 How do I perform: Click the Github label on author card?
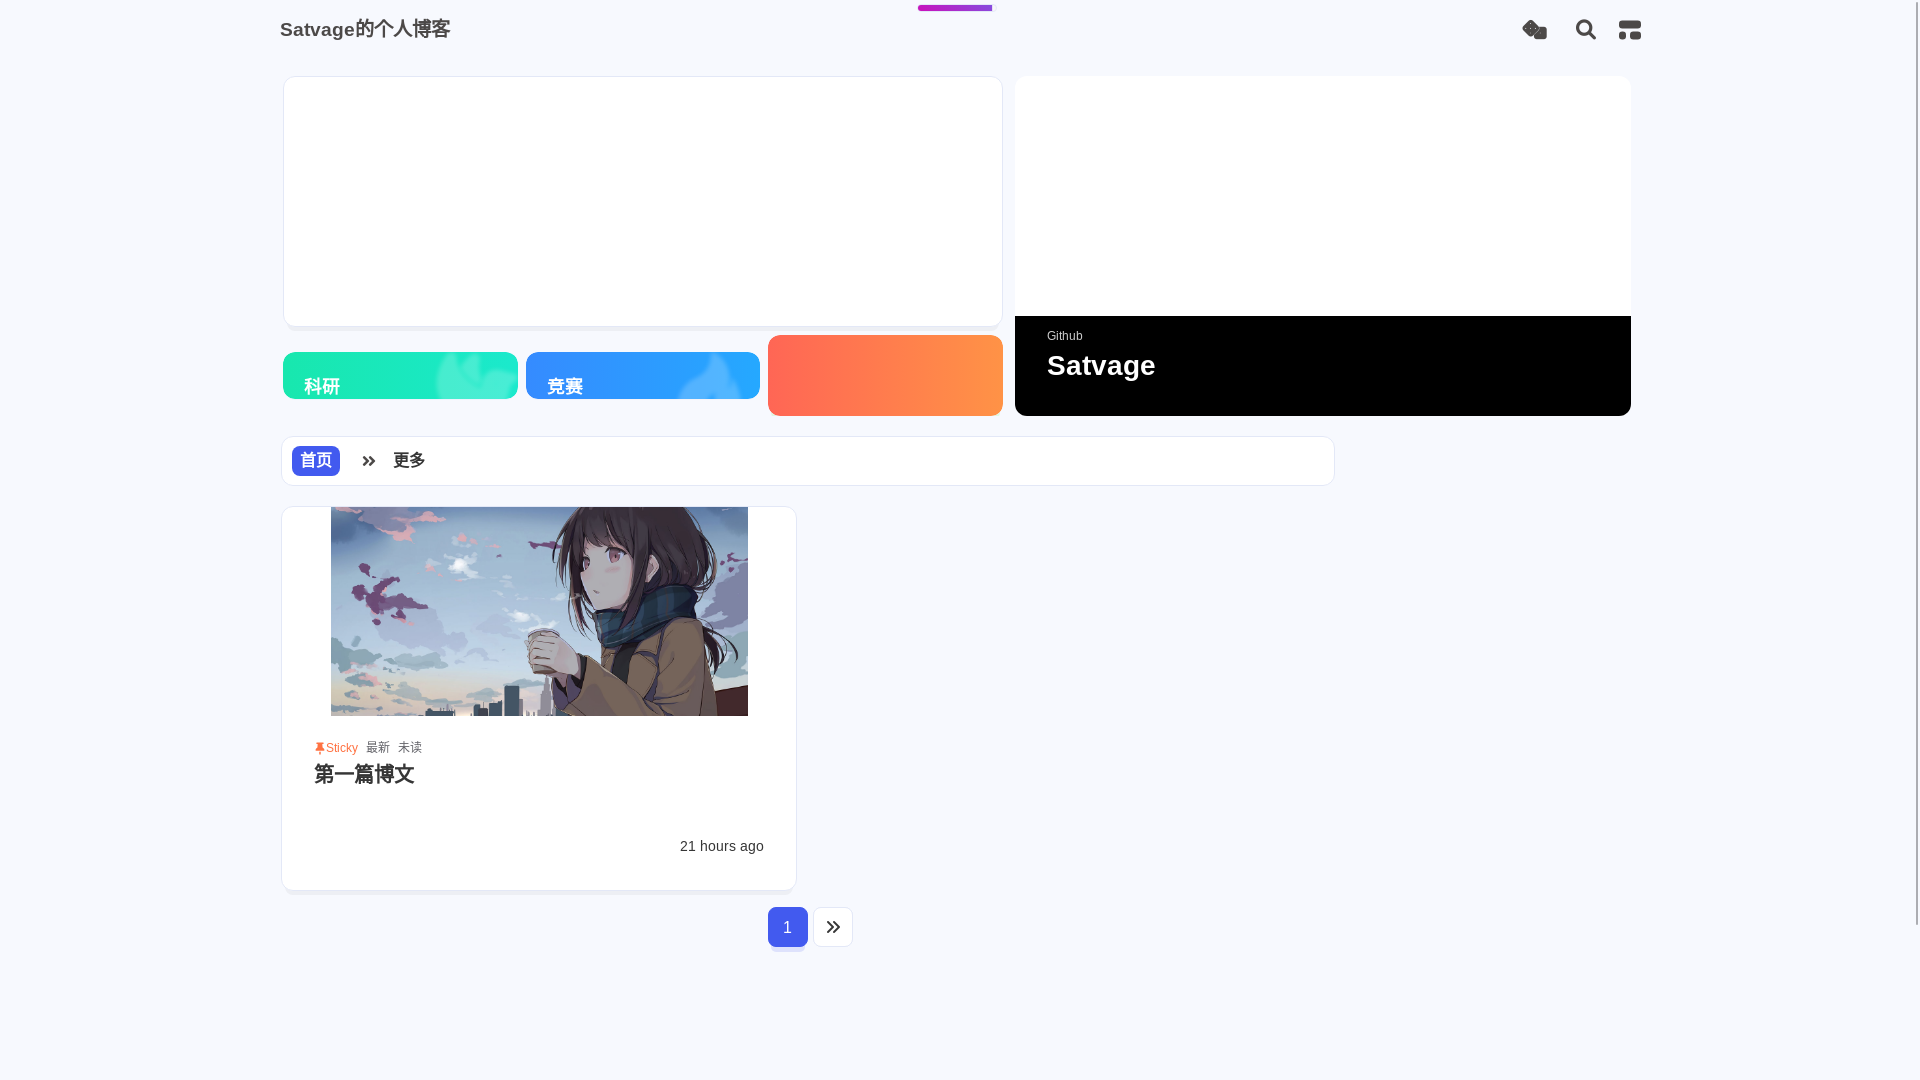(x=1065, y=336)
